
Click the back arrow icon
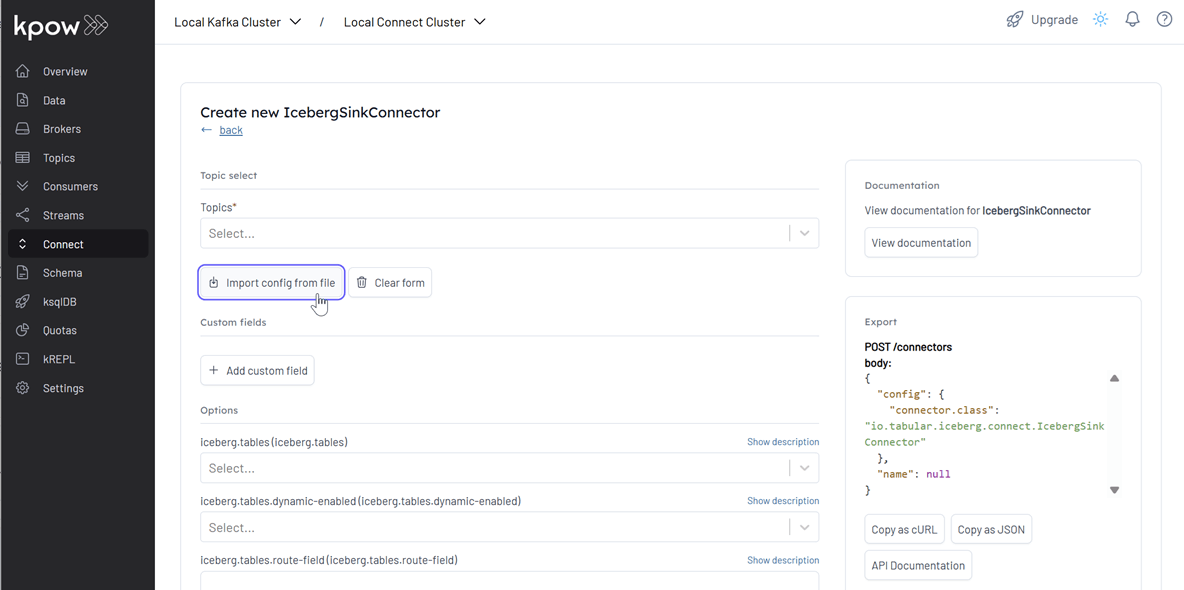(x=207, y=130)
